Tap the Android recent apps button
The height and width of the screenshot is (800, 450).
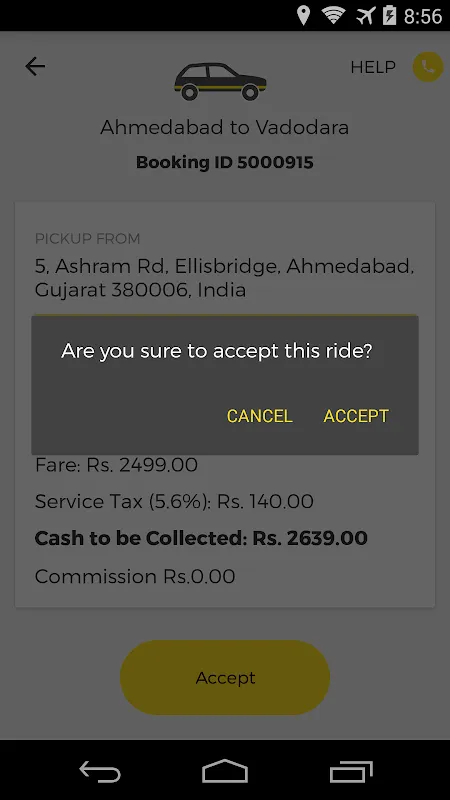(x=351, y=771)
